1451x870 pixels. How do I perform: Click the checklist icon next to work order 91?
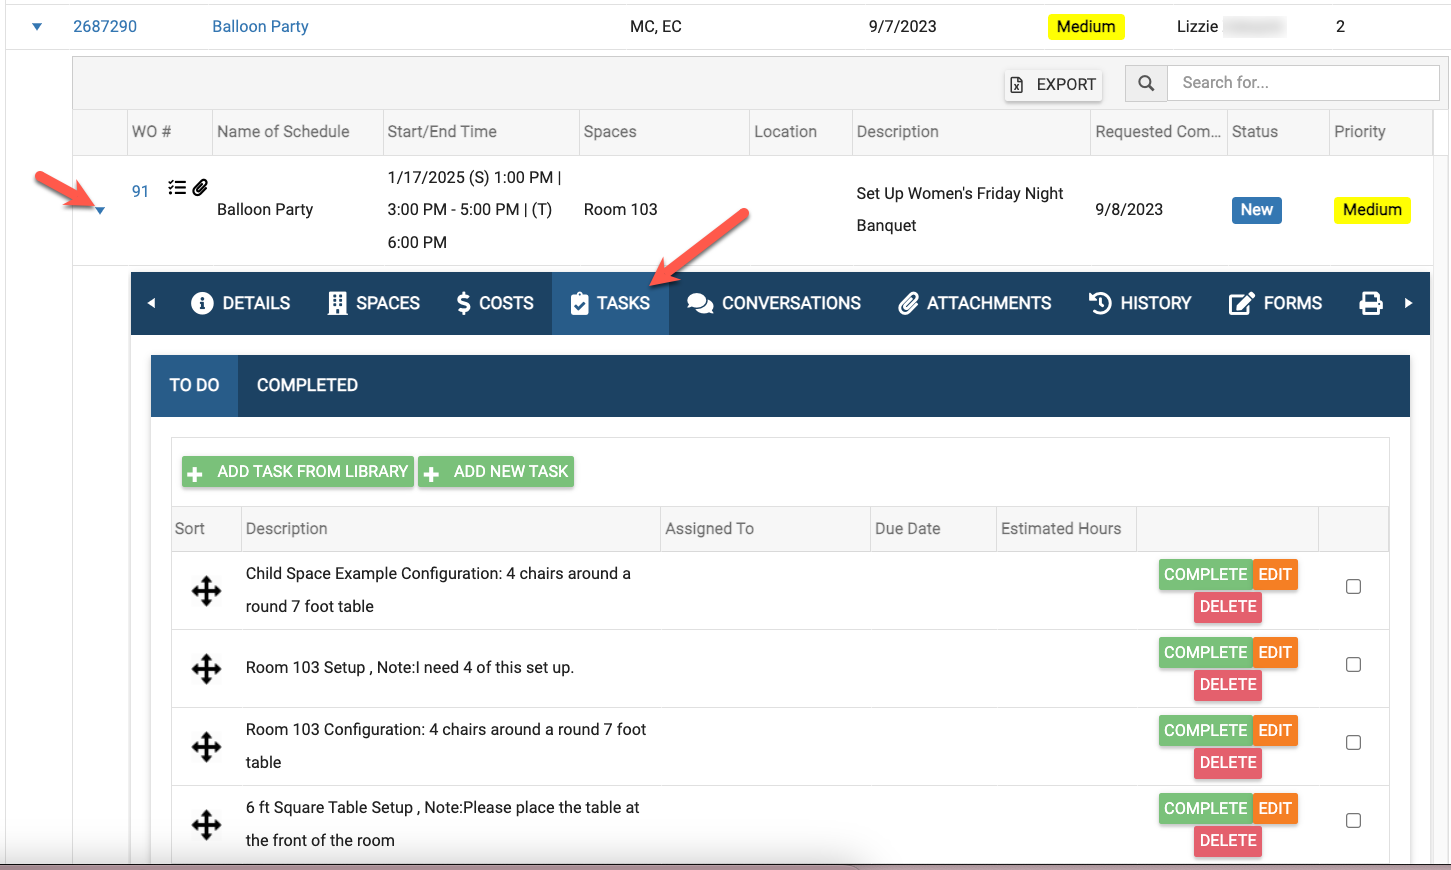(x=177, y=187)
